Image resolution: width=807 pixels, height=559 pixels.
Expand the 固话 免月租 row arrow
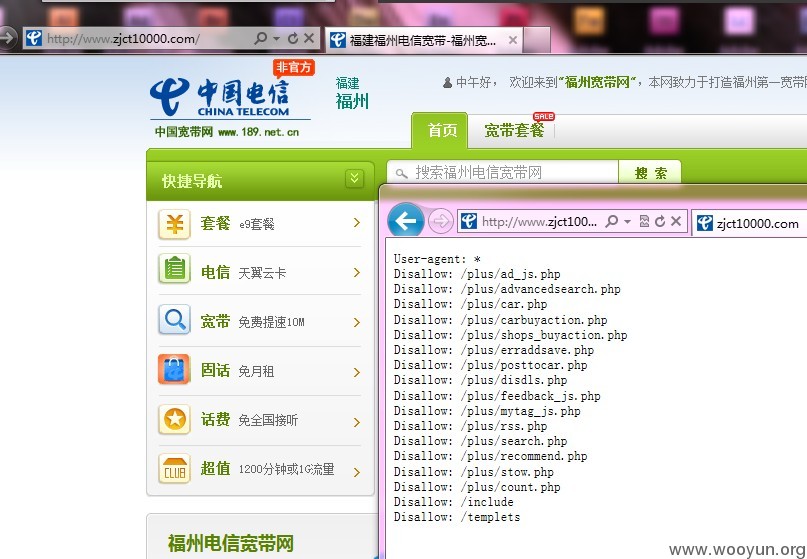point(357,372)
